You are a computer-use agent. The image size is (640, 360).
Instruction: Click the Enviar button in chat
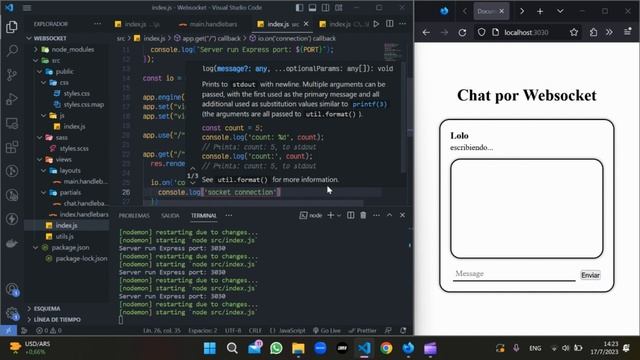590,275
